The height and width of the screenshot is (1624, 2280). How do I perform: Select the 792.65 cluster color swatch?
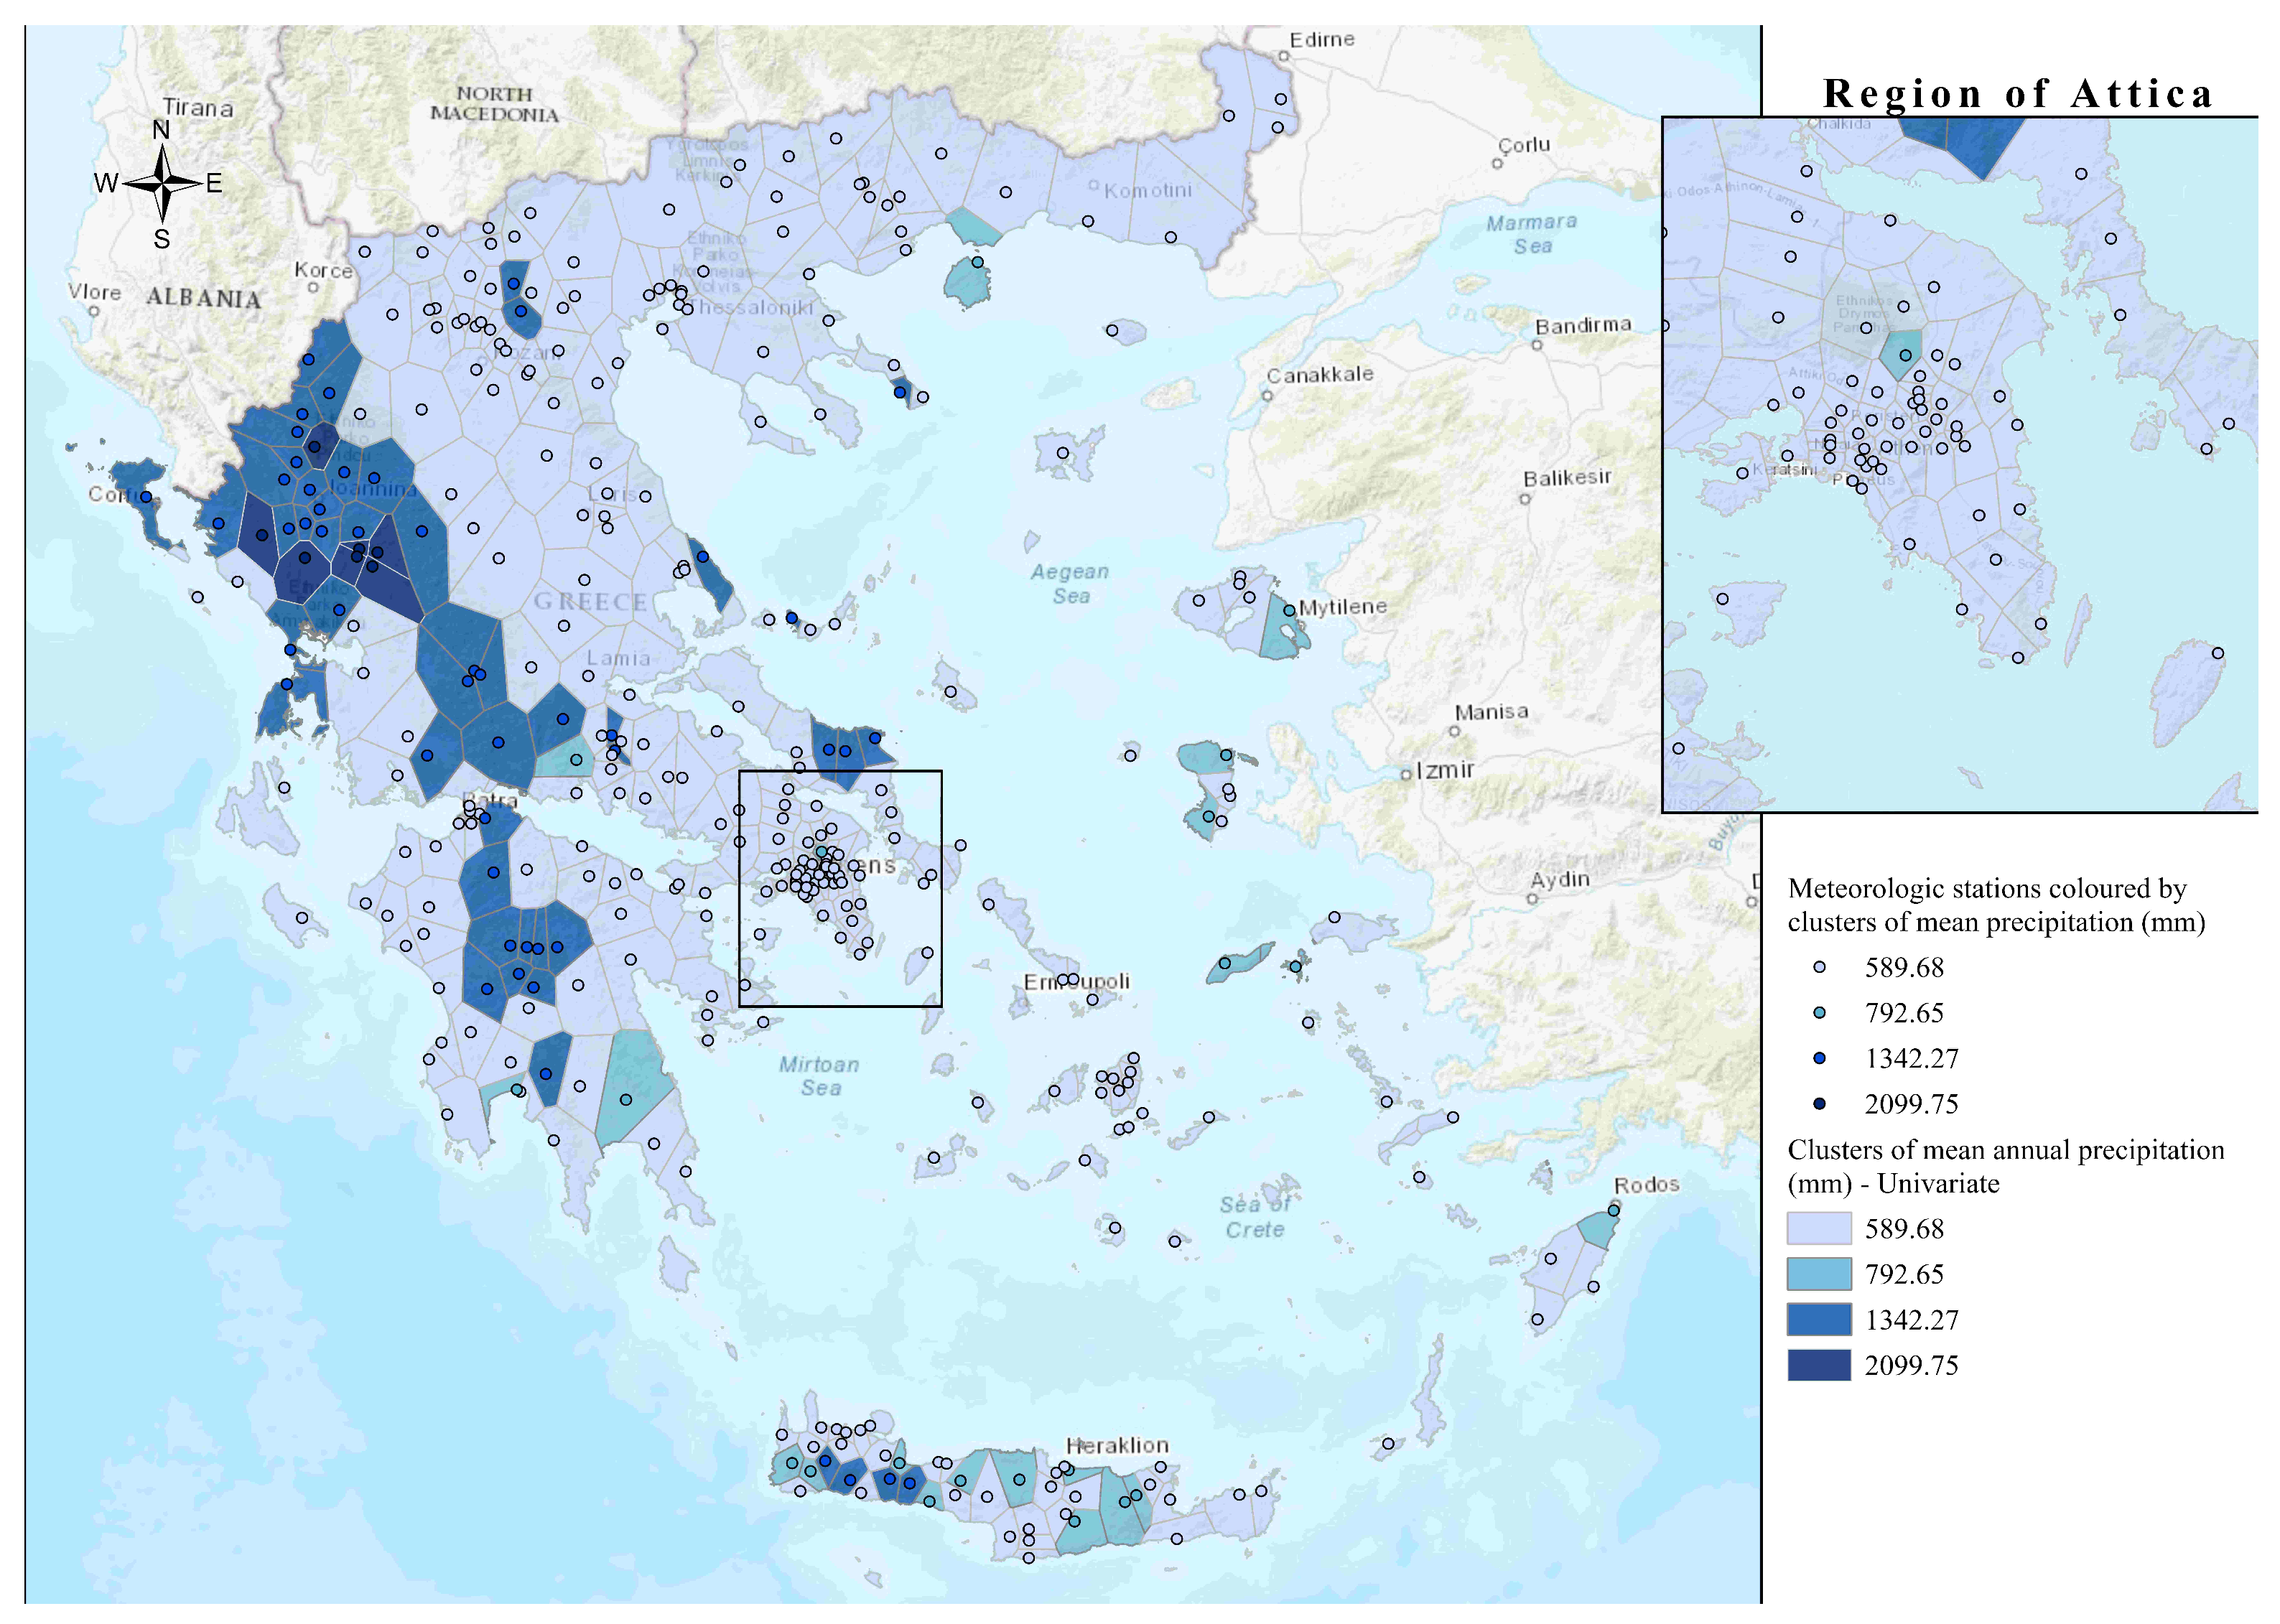tap(1818, 1274)
